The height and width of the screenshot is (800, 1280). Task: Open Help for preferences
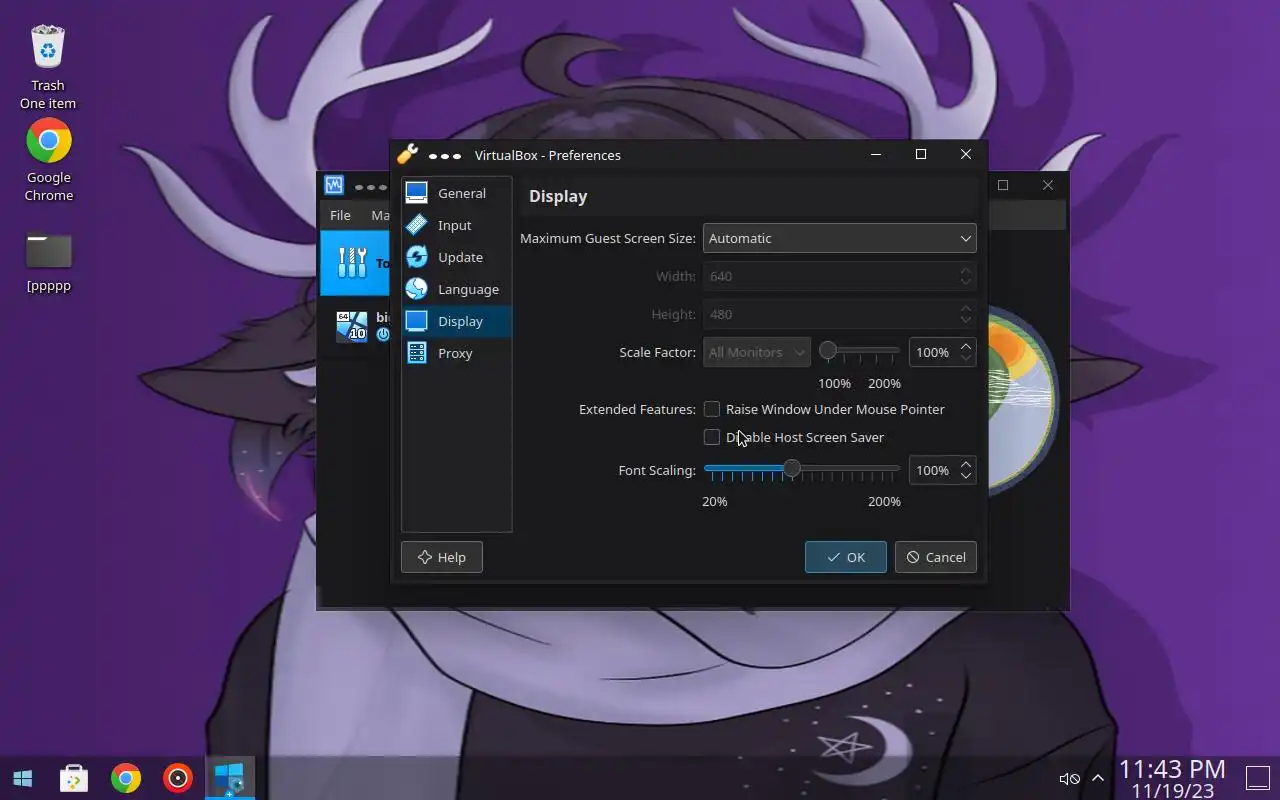(441, 557)
